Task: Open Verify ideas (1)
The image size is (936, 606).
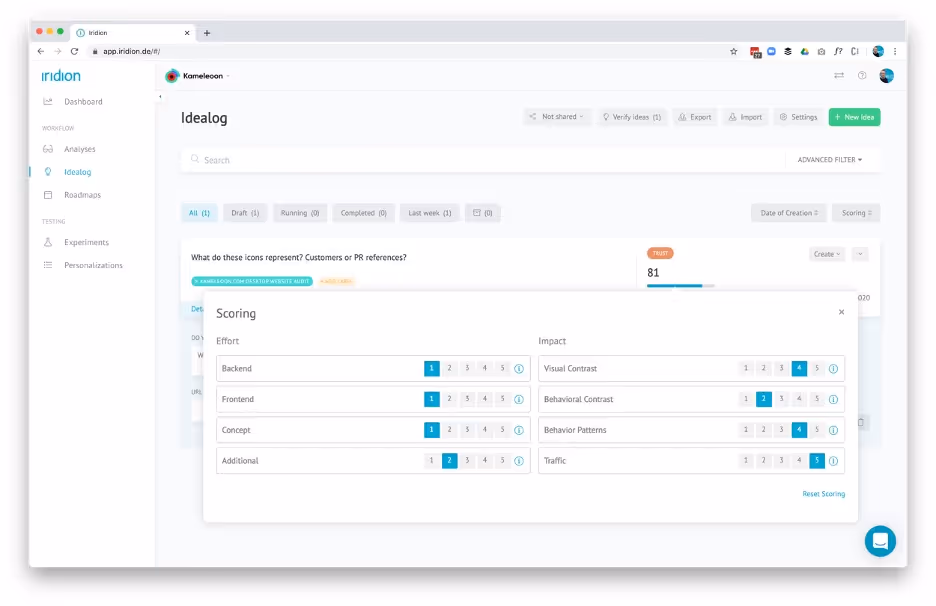Action: click(x=632, y=117)
